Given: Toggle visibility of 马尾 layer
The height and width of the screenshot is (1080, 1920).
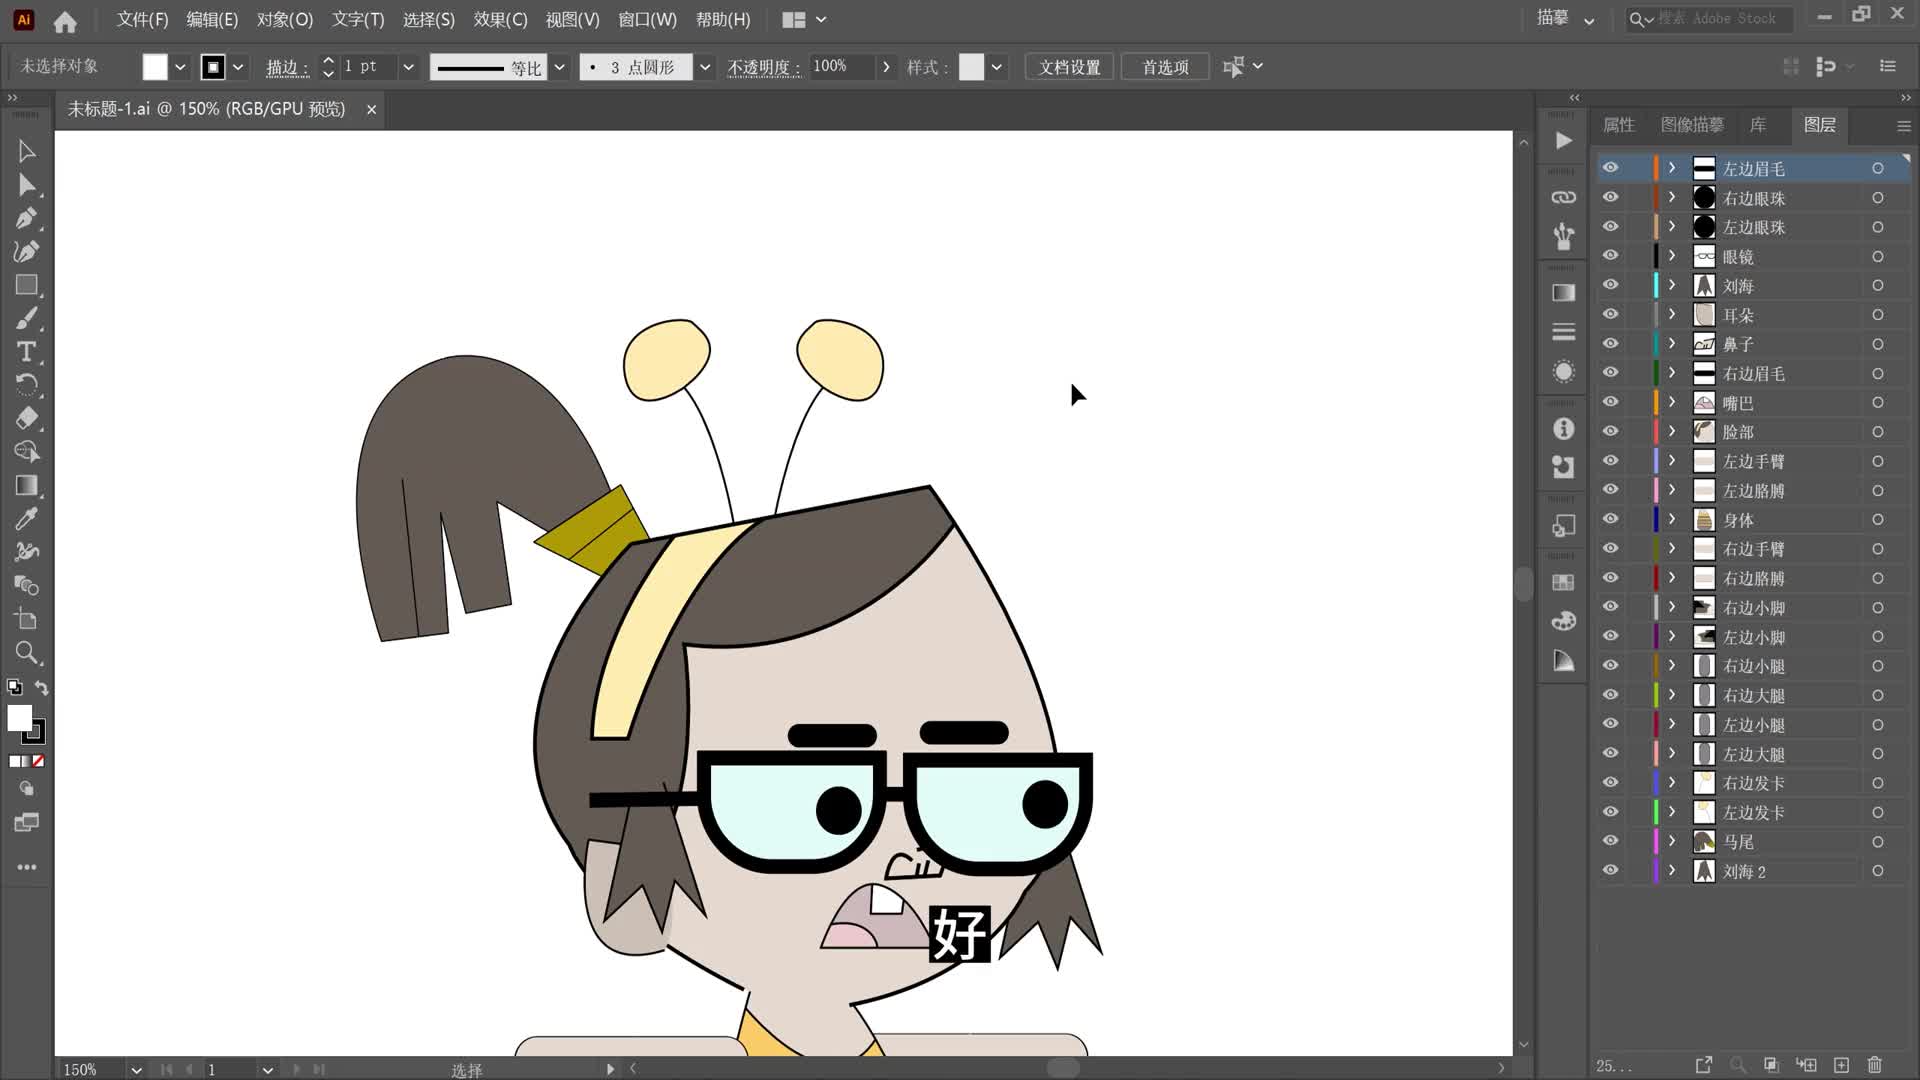Looking at the screenshot, I should [x=1610, y=841].
